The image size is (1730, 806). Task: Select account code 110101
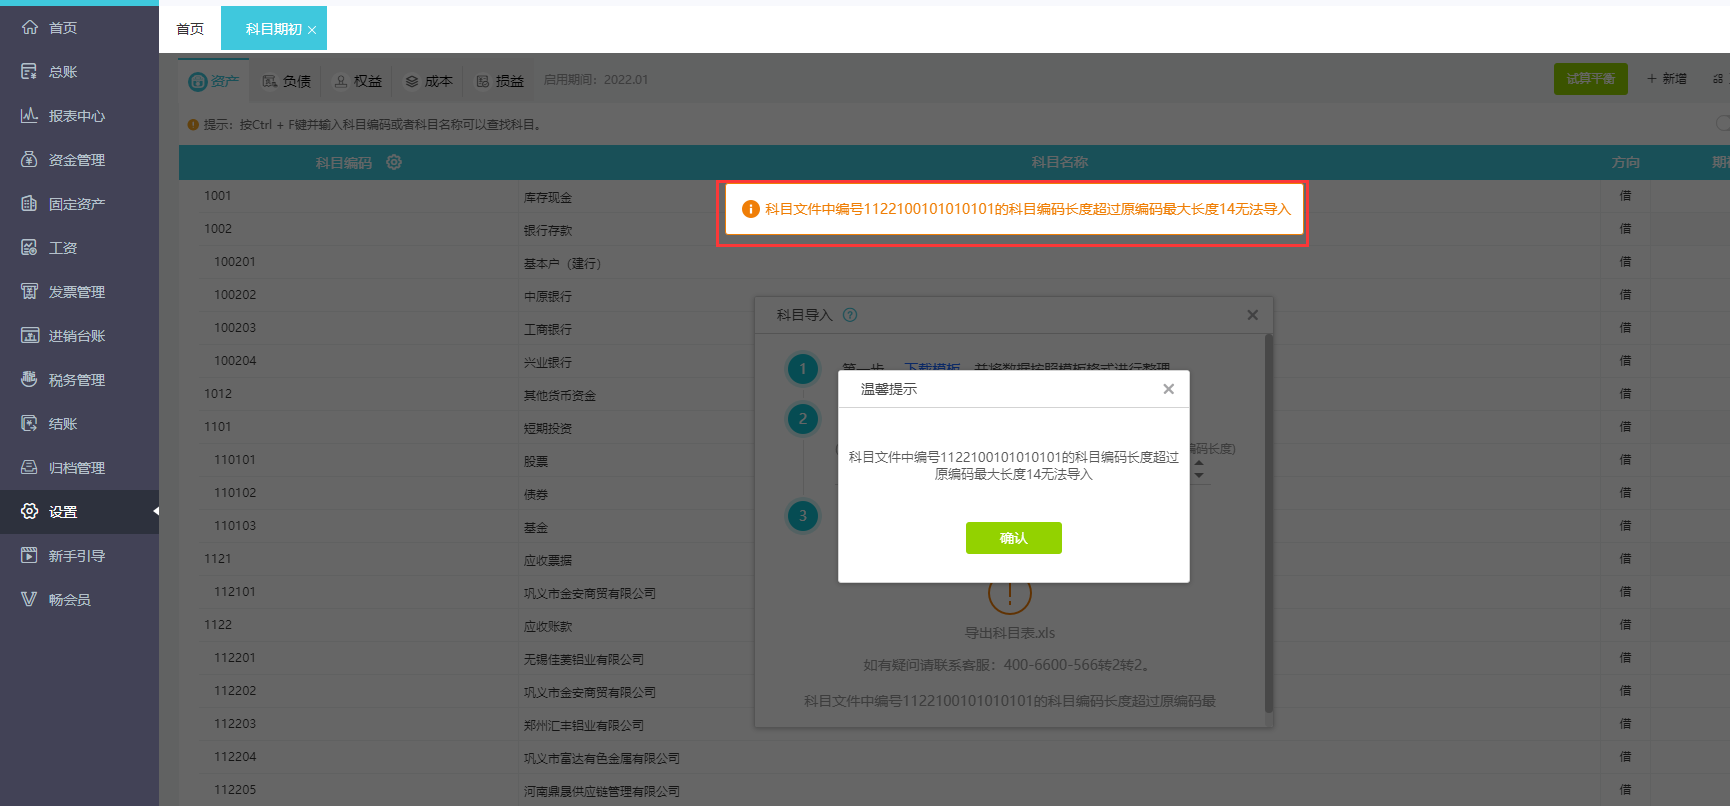click(x=235, y=460)
